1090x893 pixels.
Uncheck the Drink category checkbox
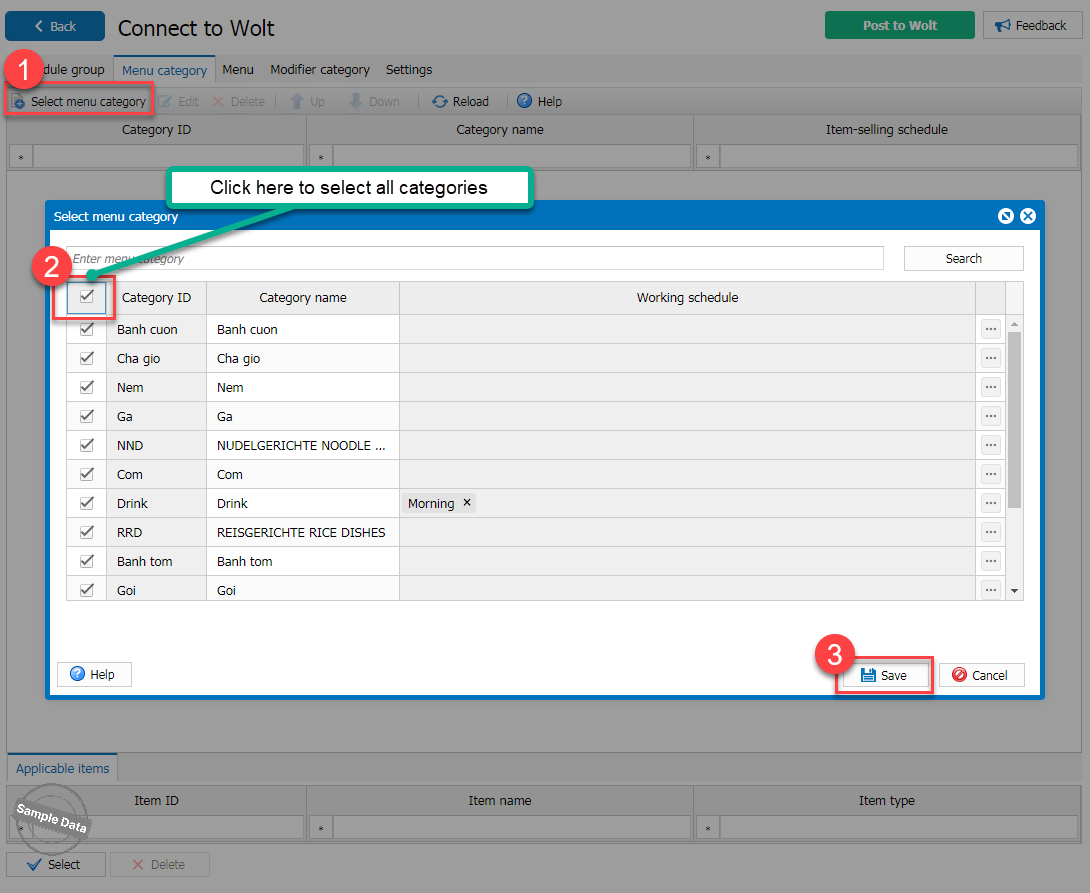(x=86, y=503)
